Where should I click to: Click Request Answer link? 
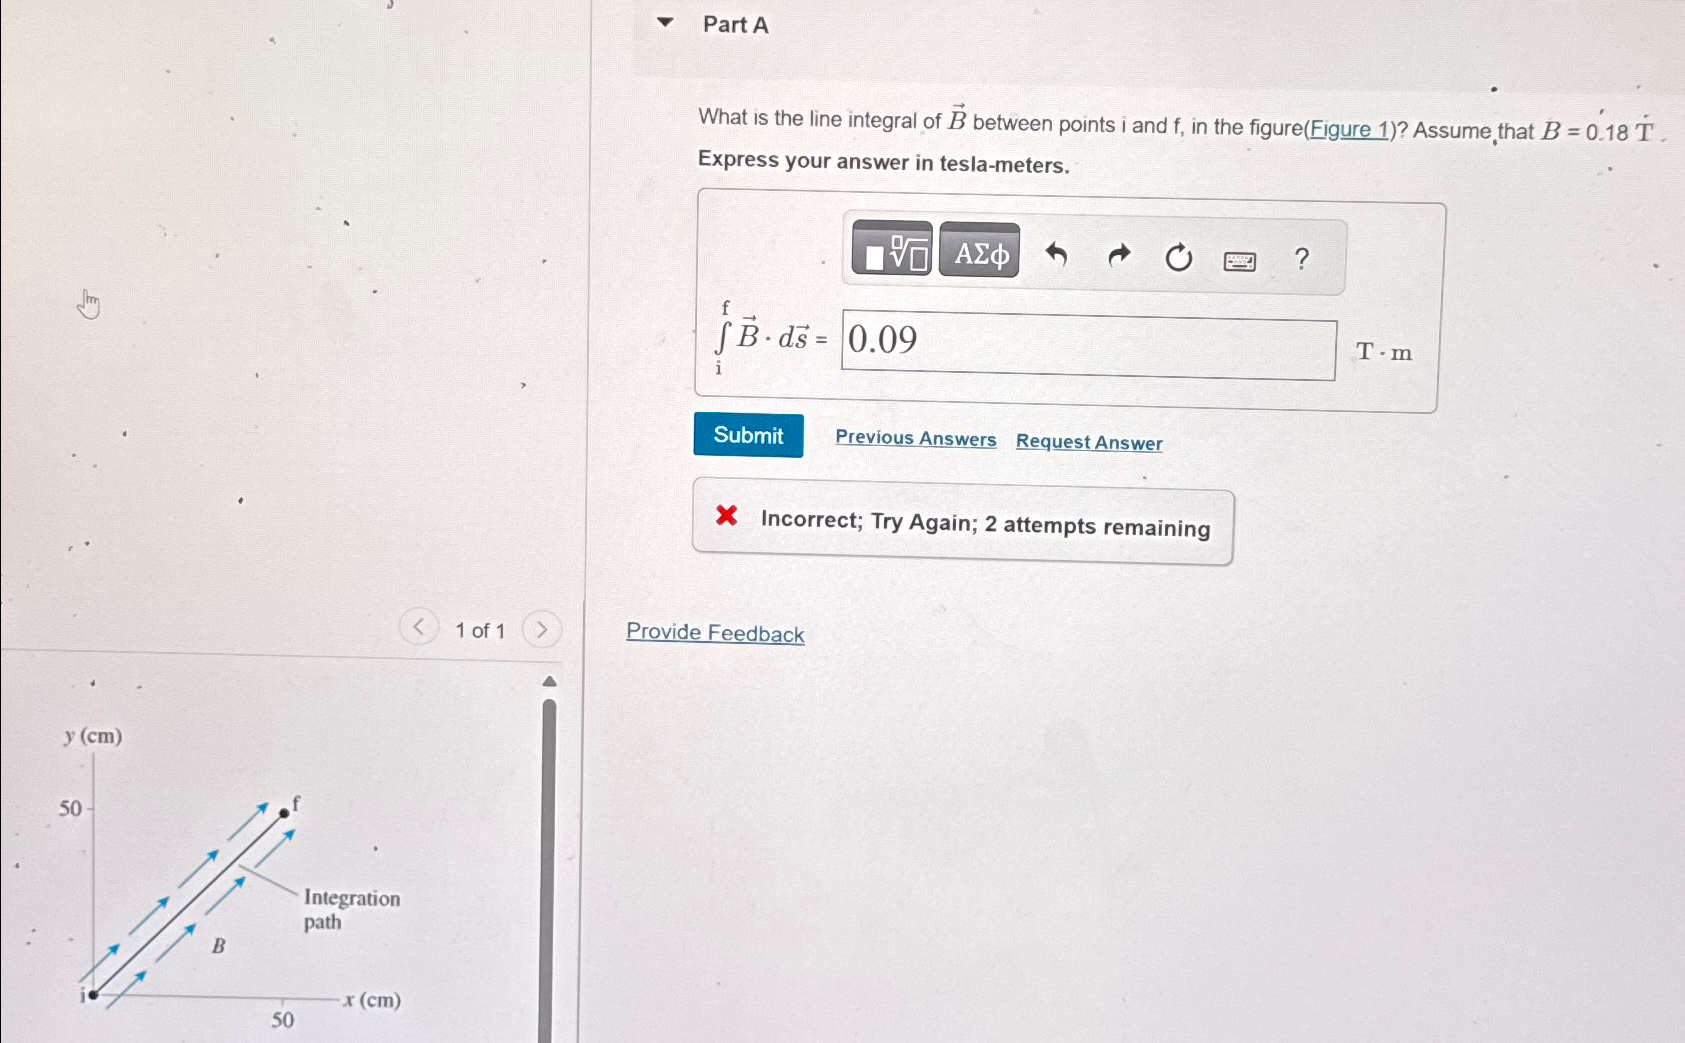(1089, 442)
